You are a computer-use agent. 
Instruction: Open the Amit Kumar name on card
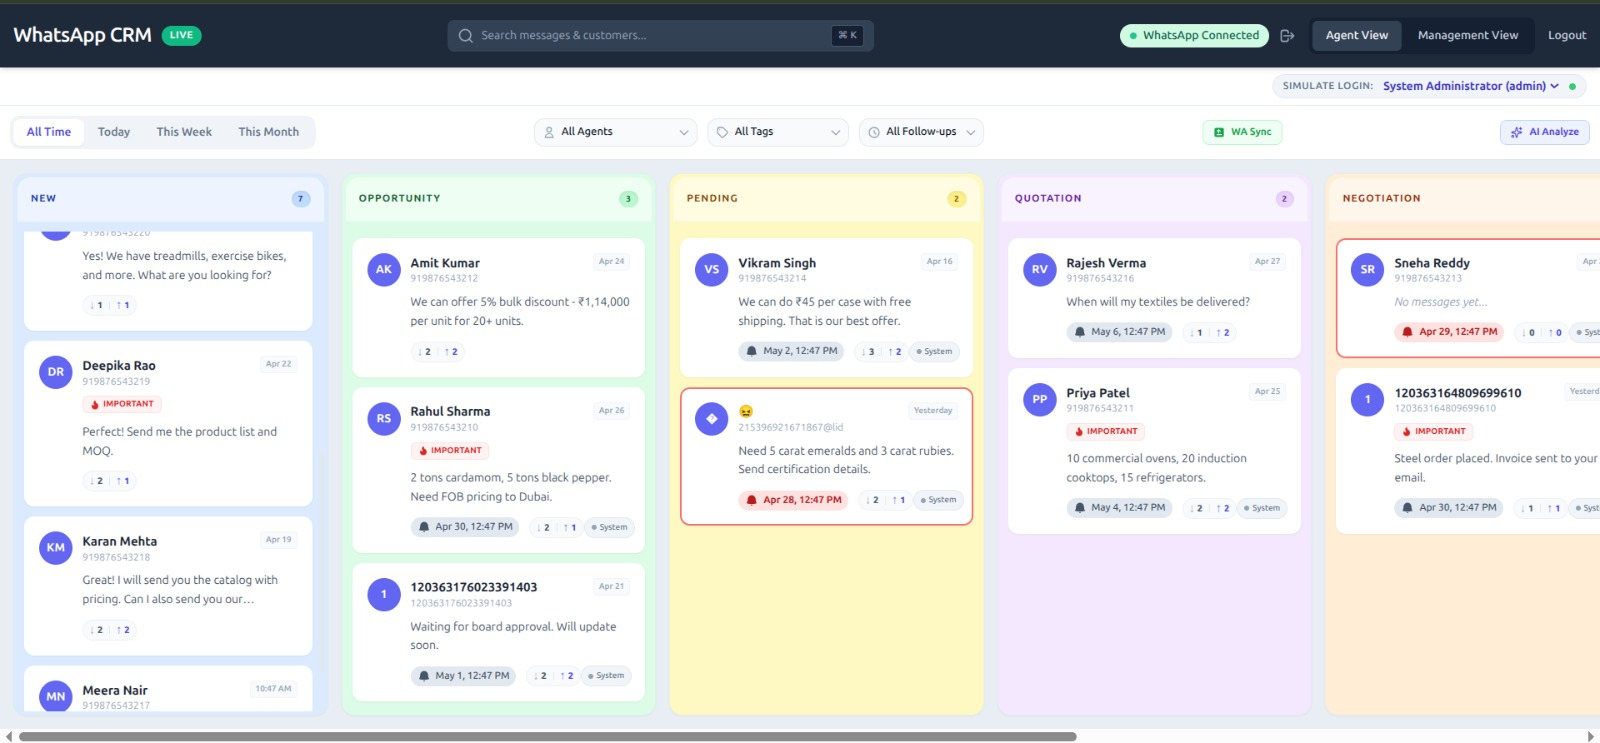tap(445, 263)
